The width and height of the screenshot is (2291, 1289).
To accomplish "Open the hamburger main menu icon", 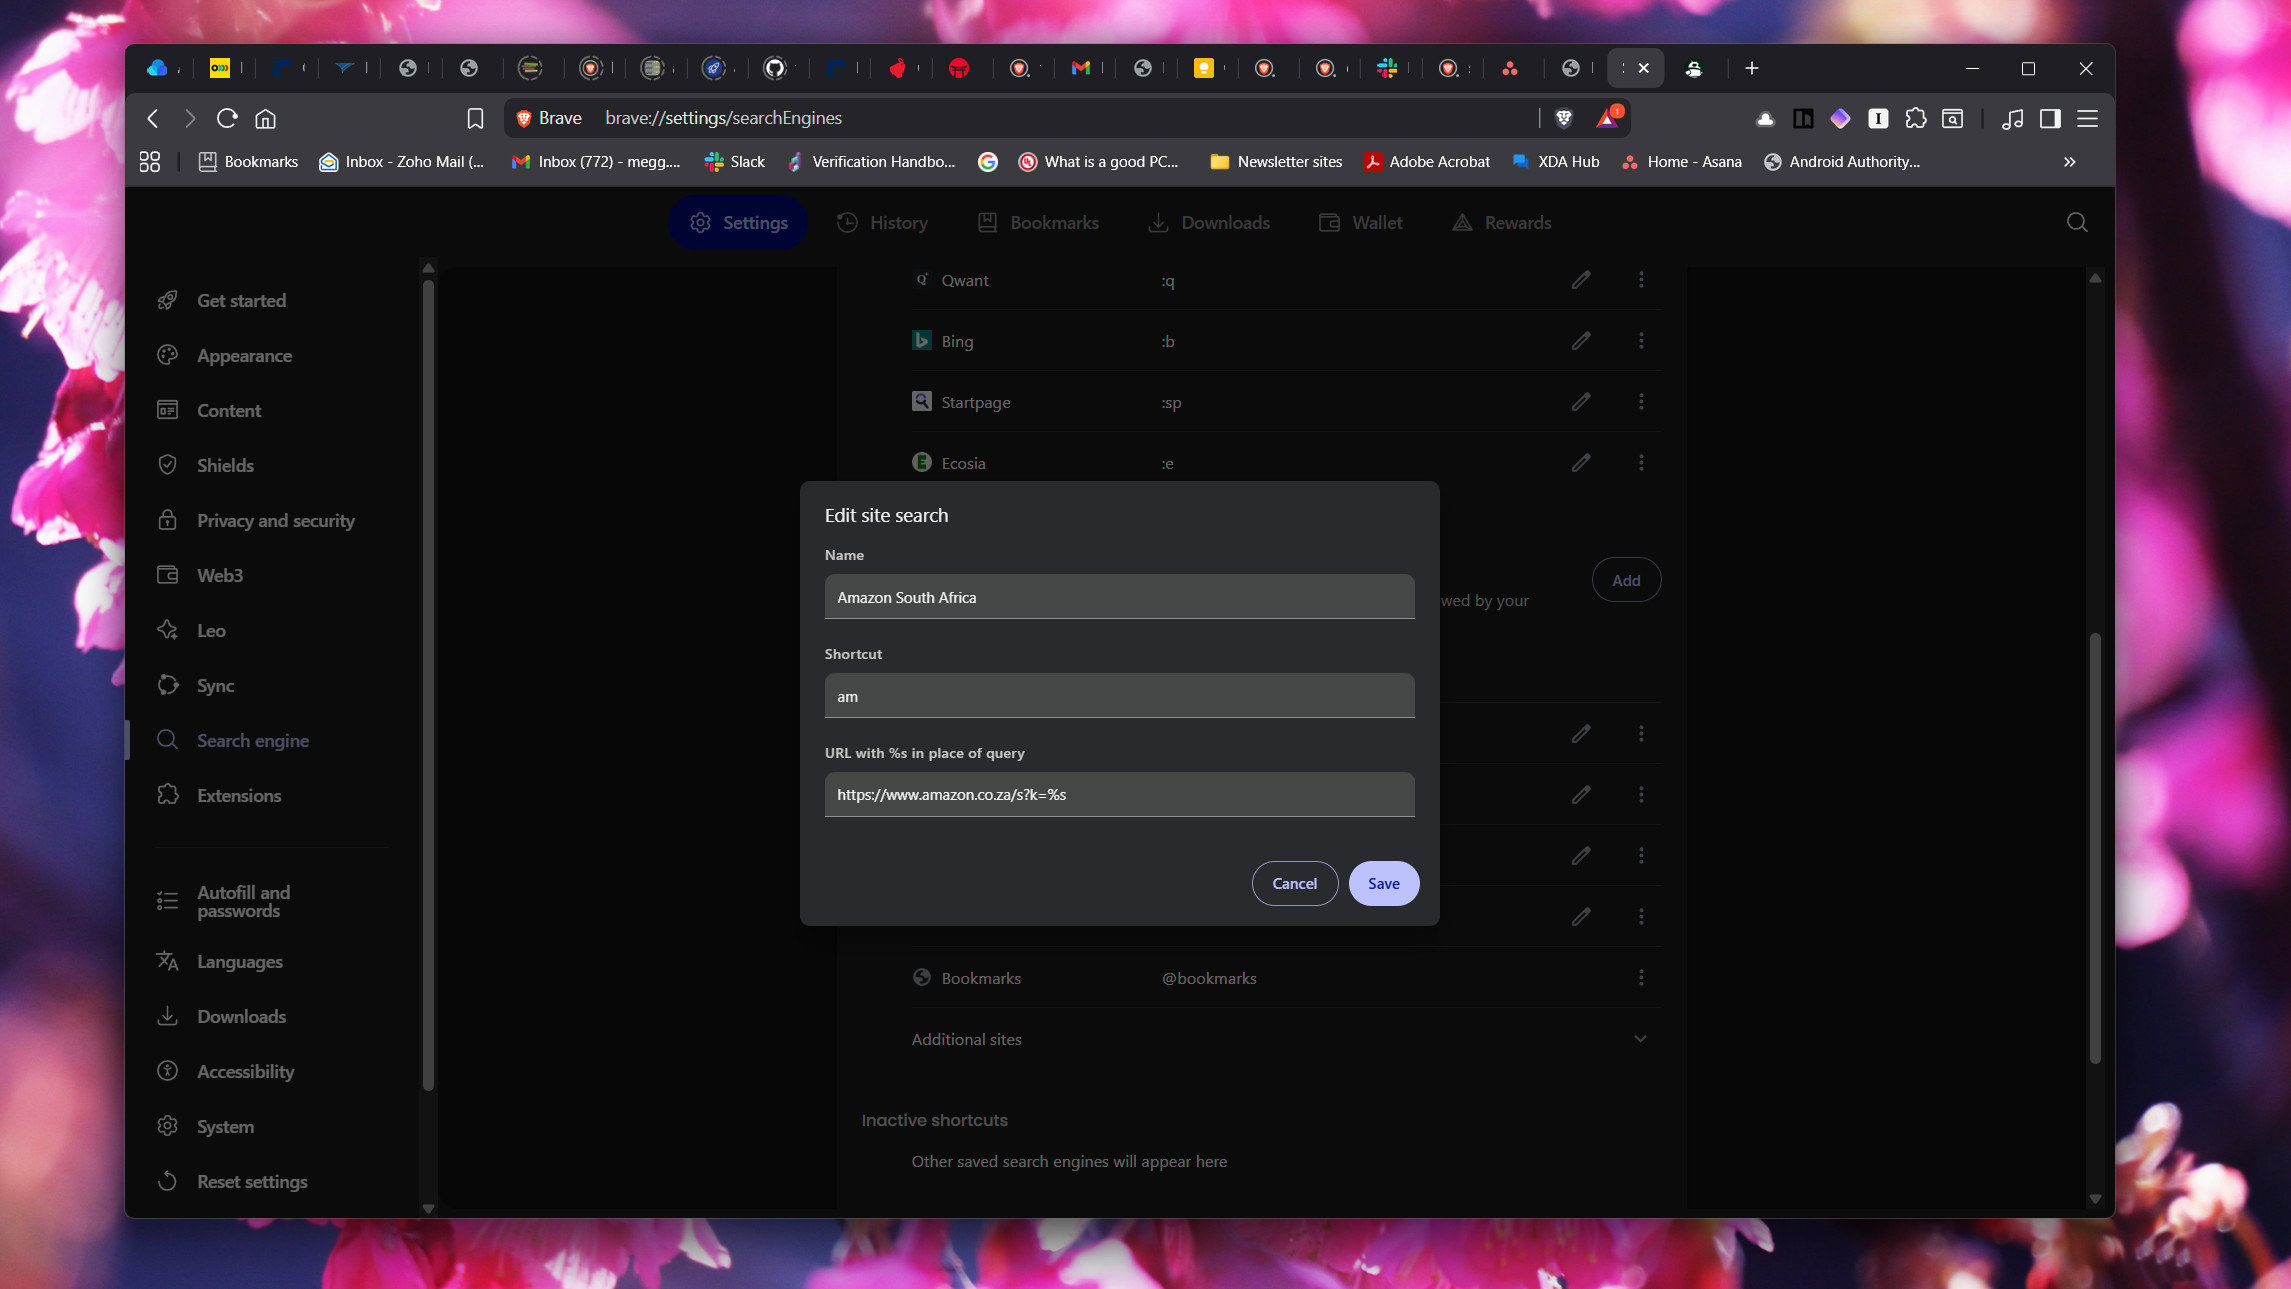I will tap(2087, 118).
